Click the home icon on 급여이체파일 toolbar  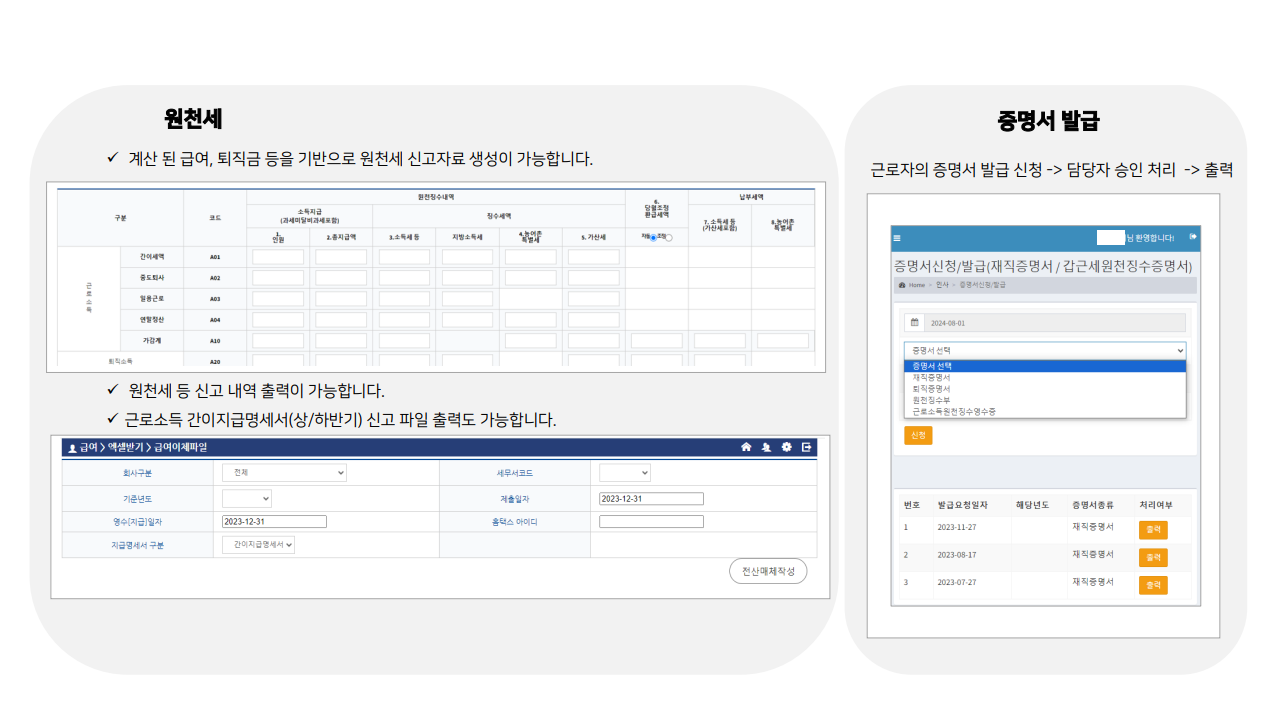click(x=746, y=447)
